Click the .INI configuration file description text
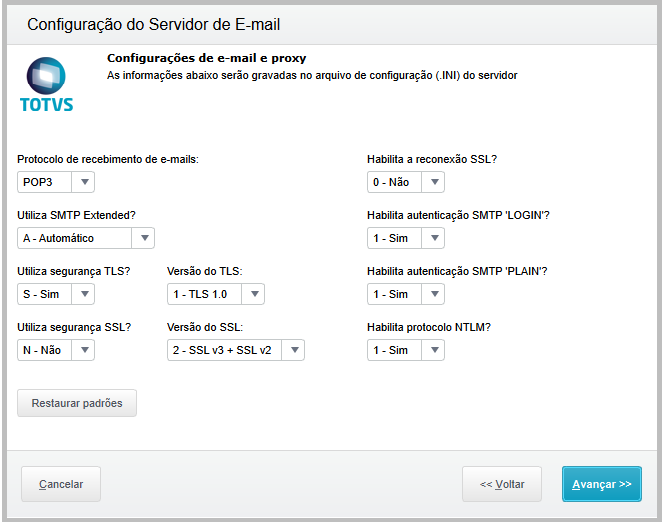The width and height of the screenshot is (663, 523). click(312, 75)
